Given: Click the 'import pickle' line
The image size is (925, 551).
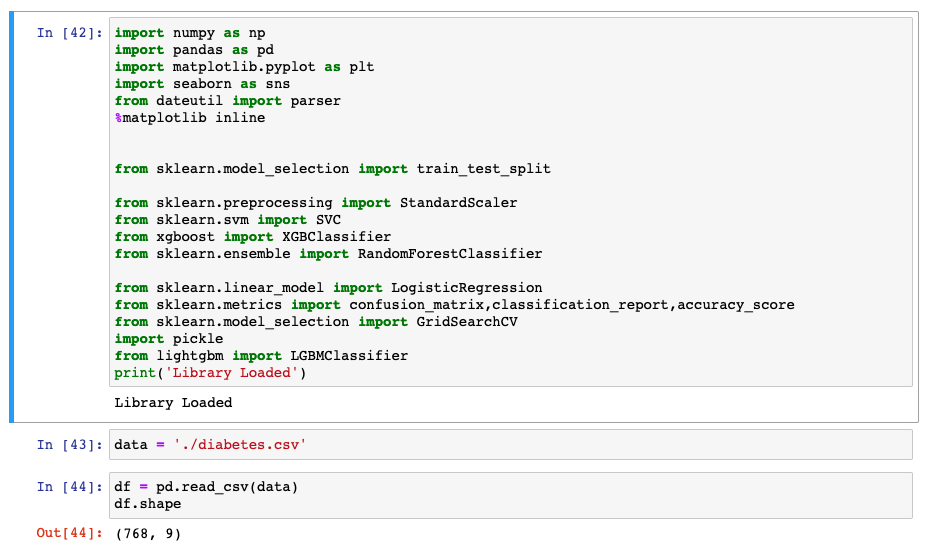Looking at the screenshot, I should point(169,339).
